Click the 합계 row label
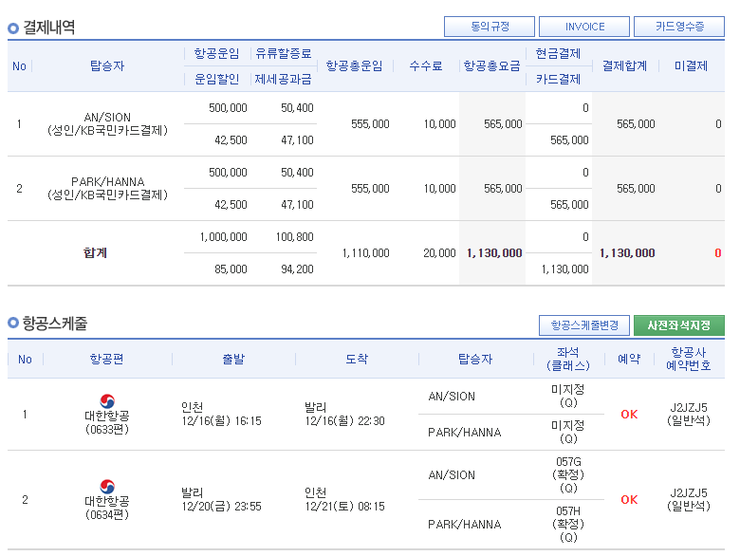The image size is (740, 556). click(95, 253)
